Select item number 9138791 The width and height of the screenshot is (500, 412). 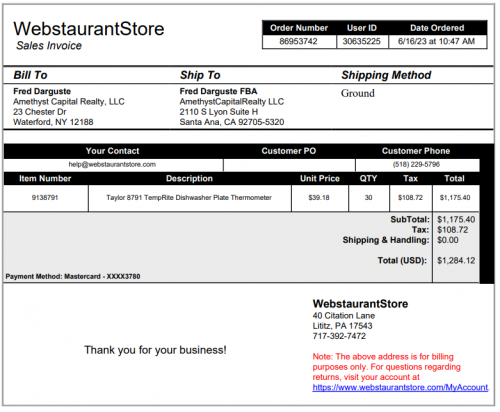pyautogui.click(x=45, y=198)
